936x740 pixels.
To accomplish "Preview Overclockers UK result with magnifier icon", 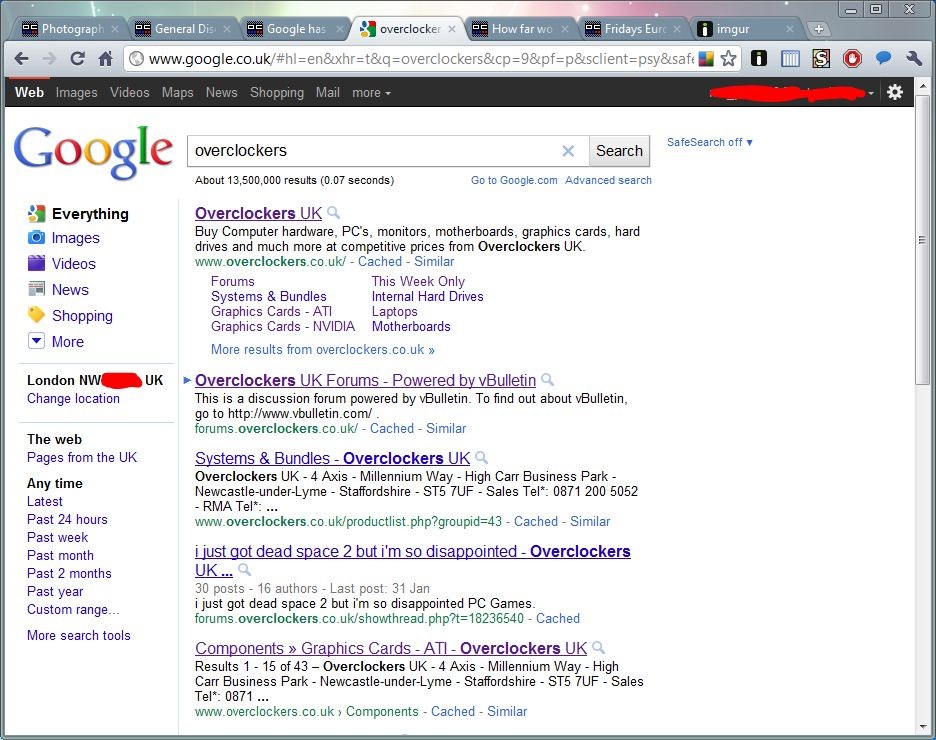I will 334,212.
